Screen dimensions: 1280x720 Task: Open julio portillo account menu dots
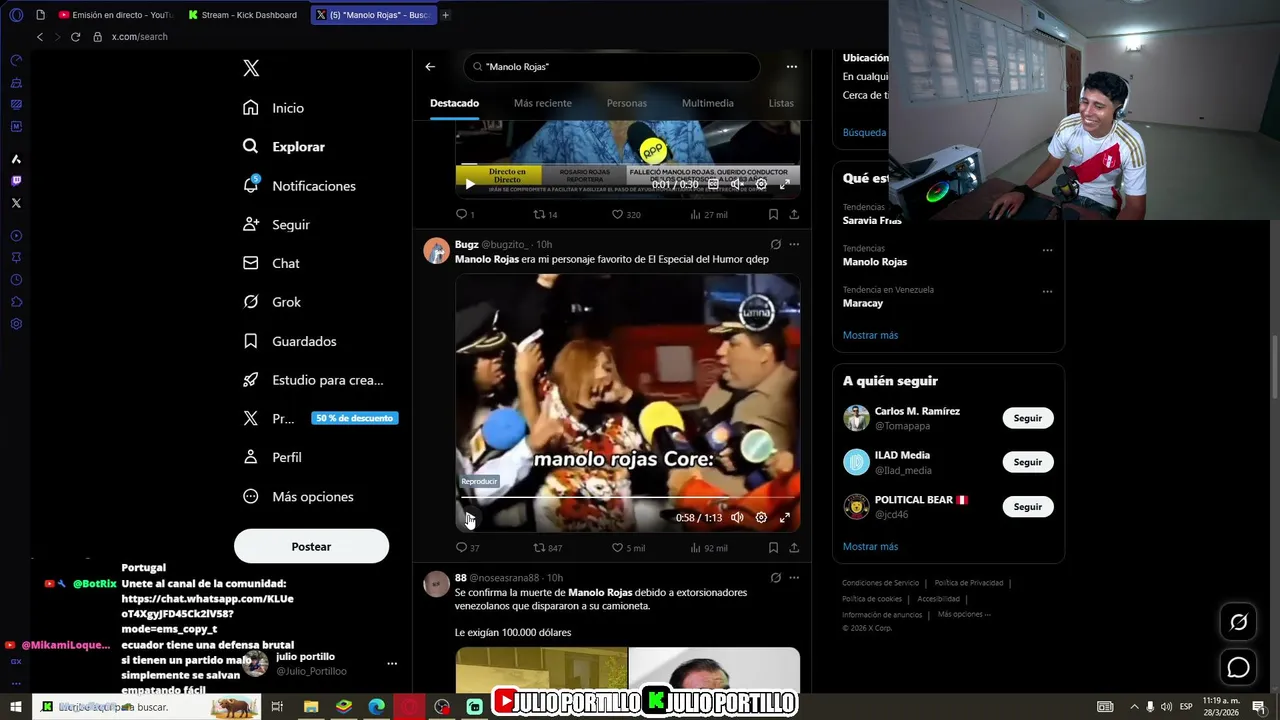coord(392,663)
